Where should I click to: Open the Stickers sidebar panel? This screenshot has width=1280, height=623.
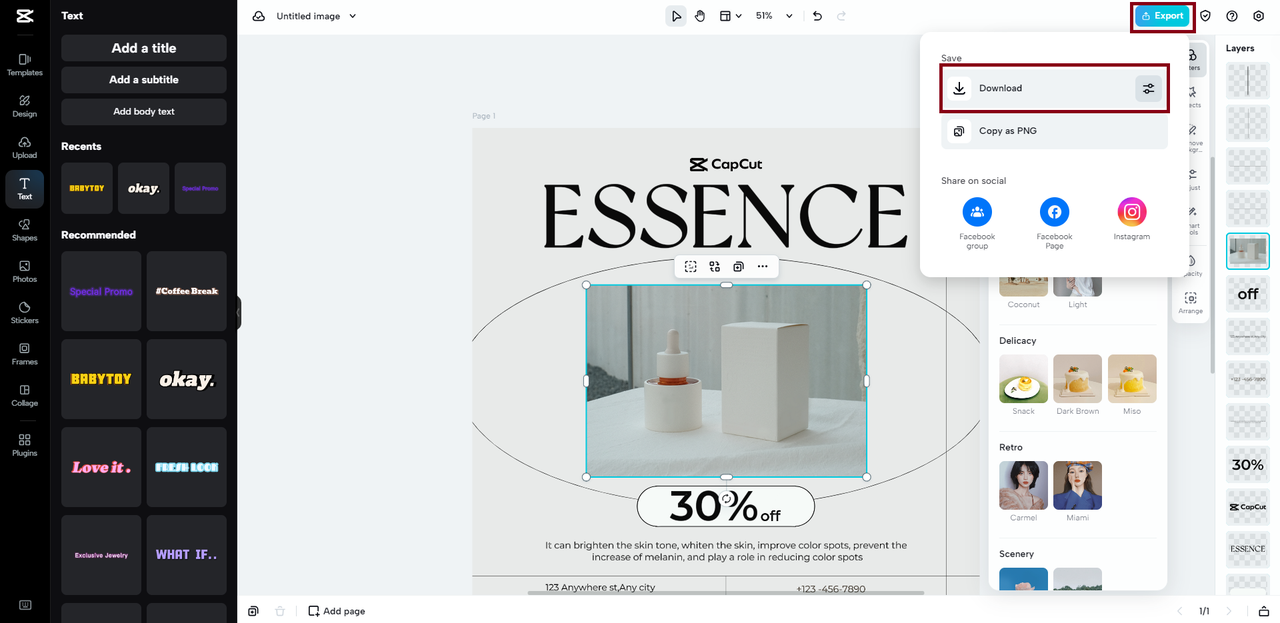(24, 312)
